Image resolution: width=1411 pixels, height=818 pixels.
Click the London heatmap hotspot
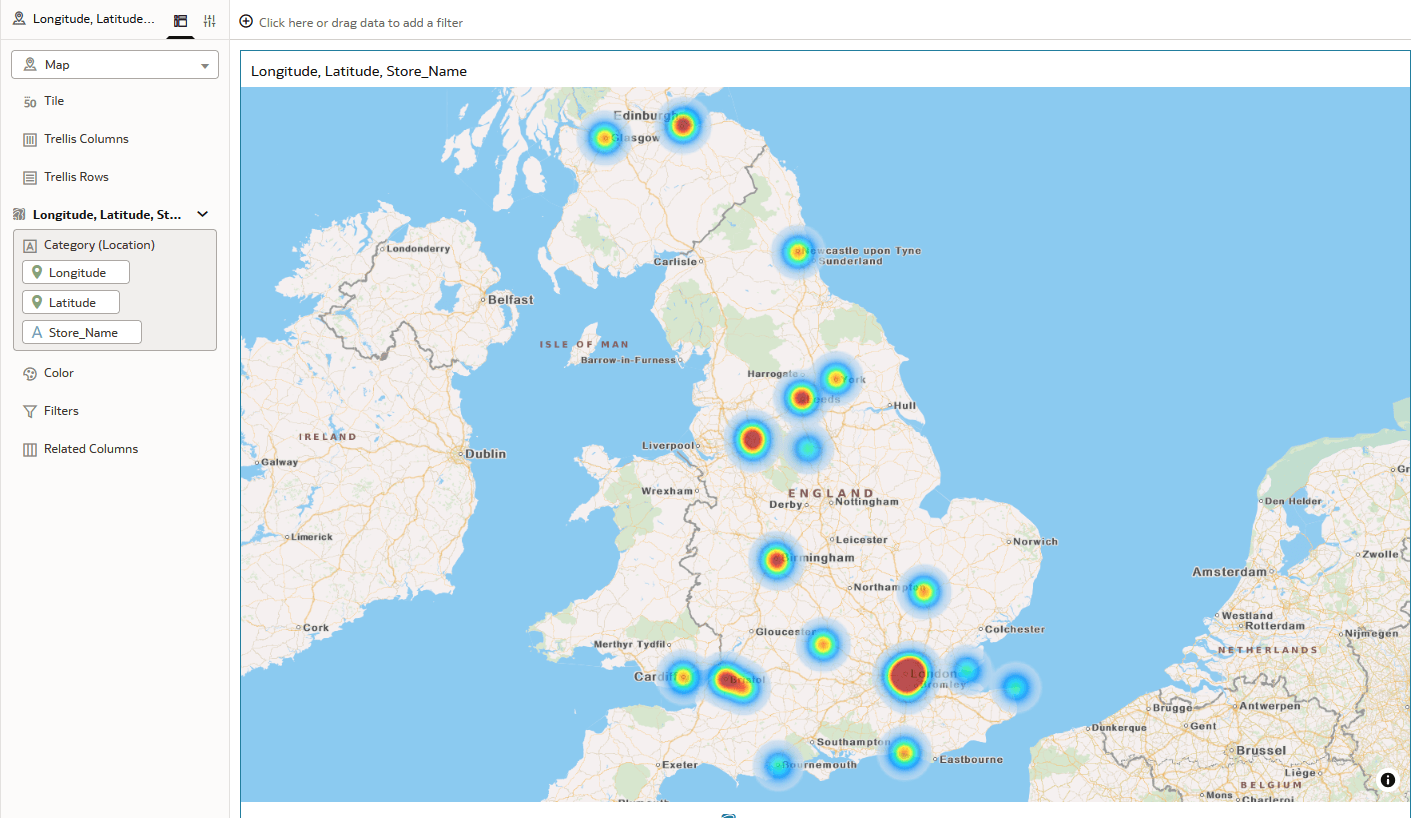(x=907, y=674)
